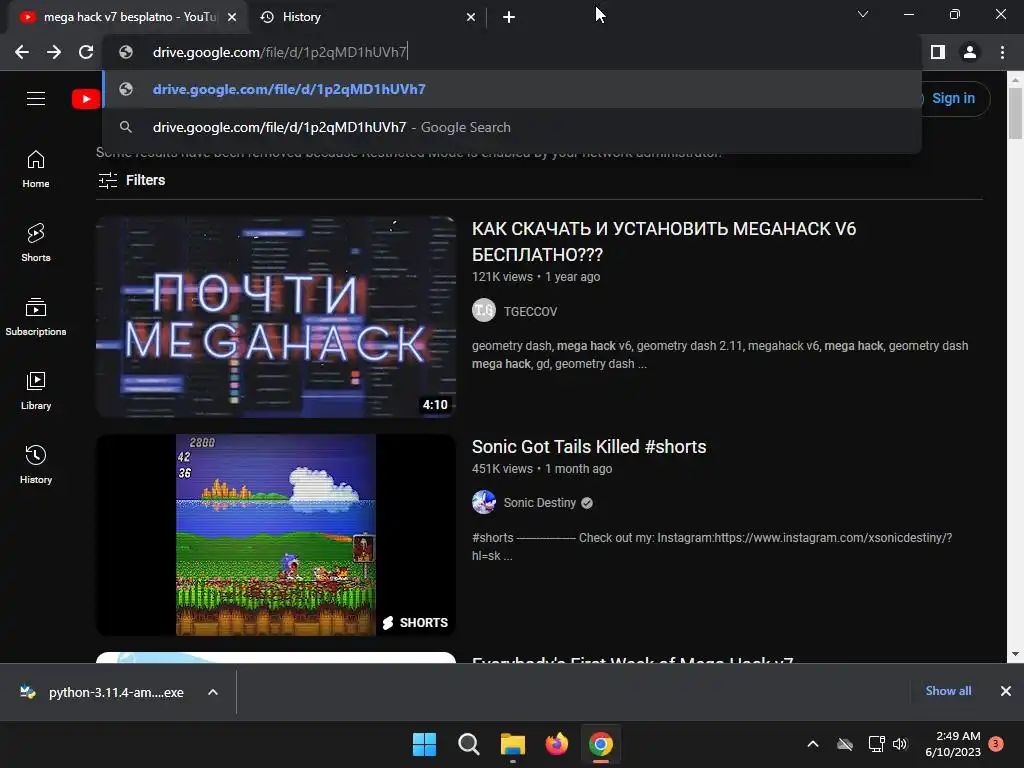Open tab search chevron in title bar
The height and width of the screenshot is (768, 1024).
click(x=863, y=14)
